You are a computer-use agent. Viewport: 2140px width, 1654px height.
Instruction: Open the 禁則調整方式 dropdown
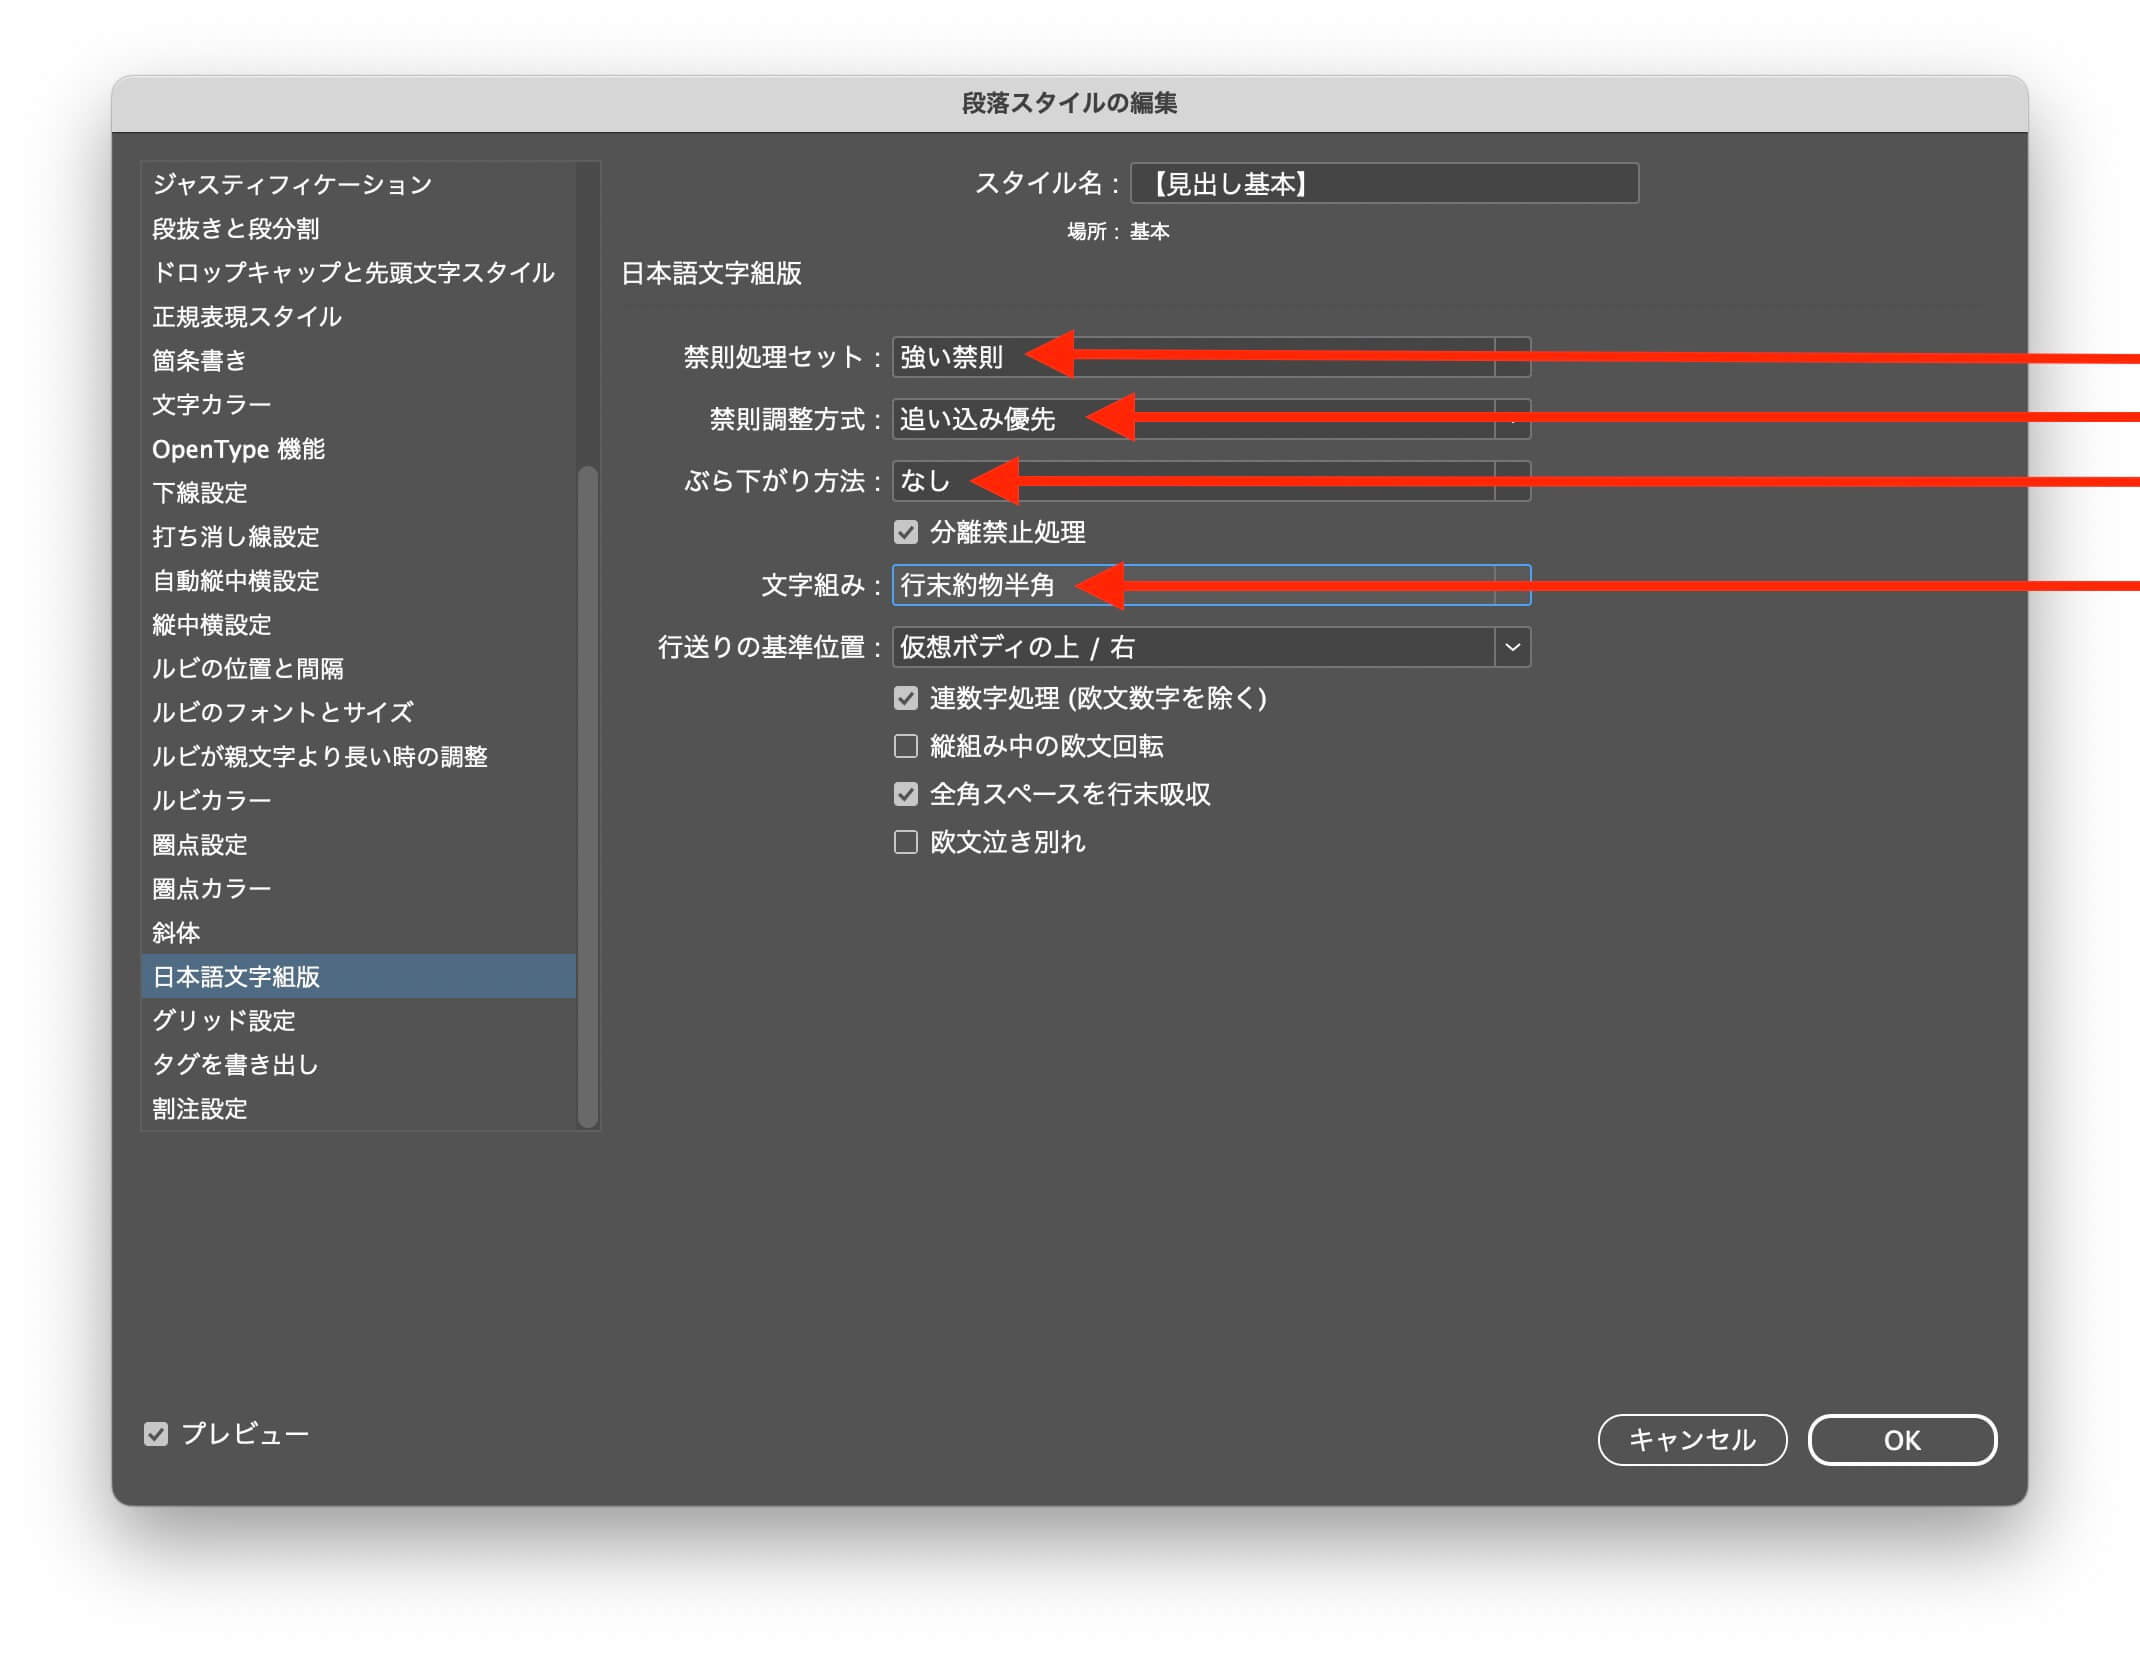pos(1512,419)
